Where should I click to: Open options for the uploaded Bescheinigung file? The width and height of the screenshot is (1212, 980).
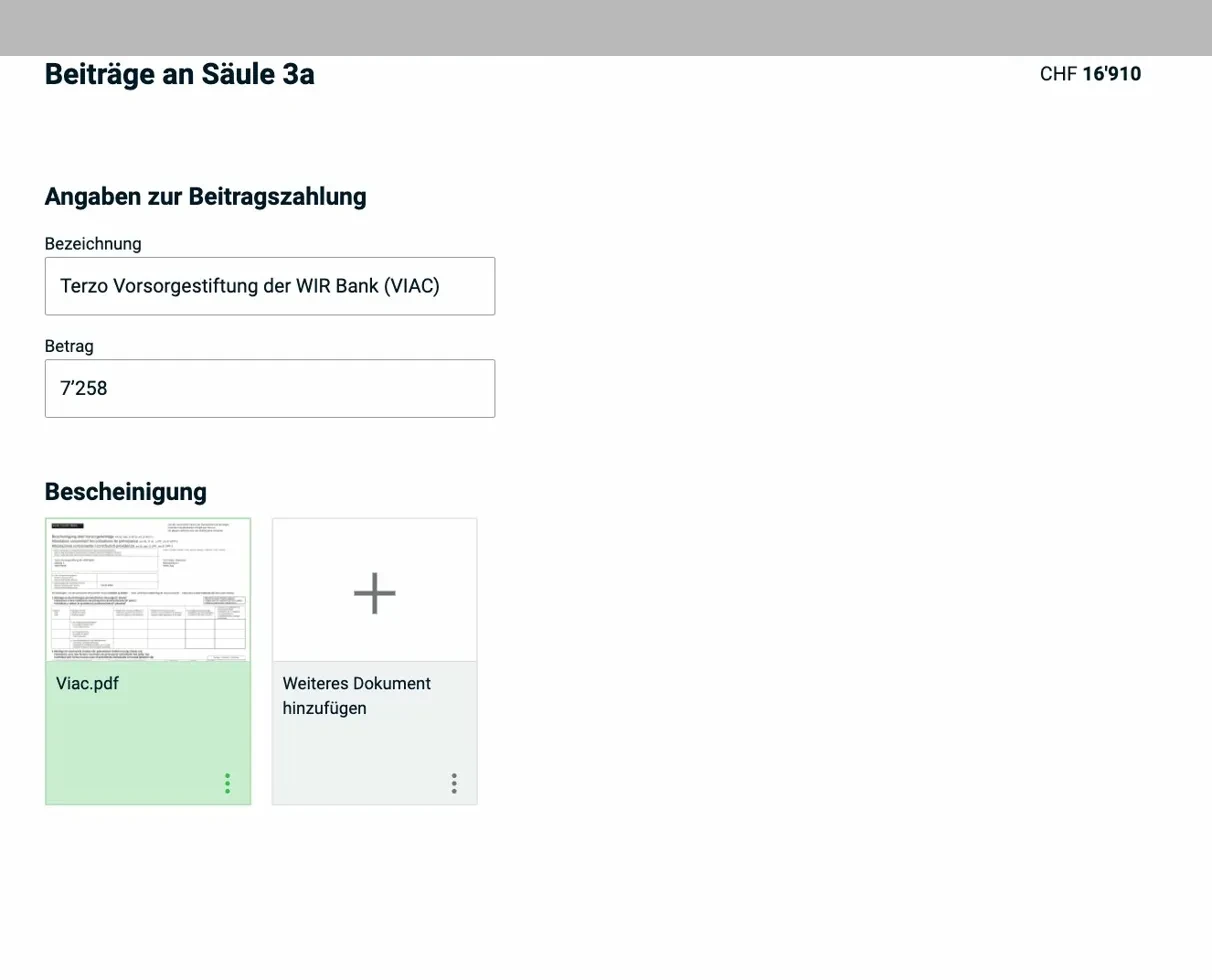pyautogui.click(x=226, y=783)
